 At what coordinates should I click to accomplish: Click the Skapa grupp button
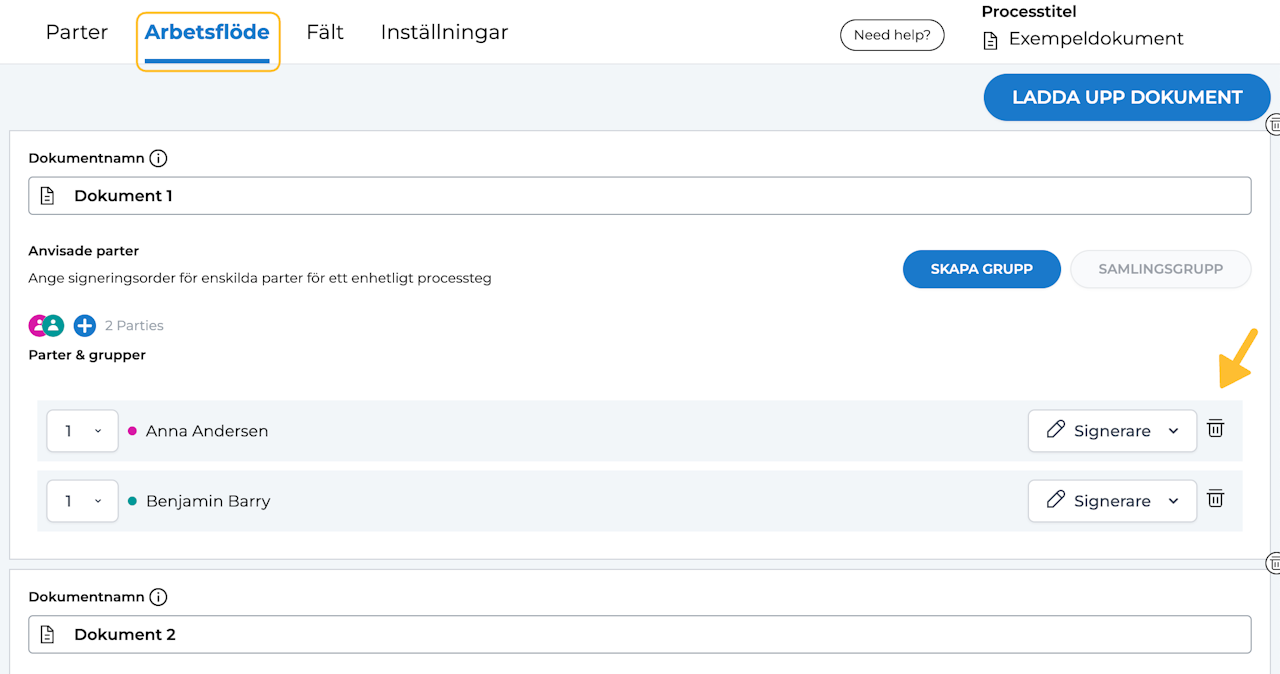click(981, 269)
